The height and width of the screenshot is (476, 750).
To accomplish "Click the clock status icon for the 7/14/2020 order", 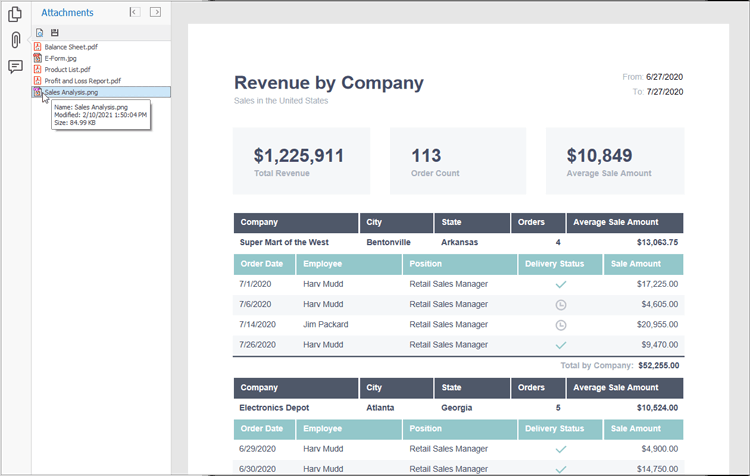I will 560,325.
